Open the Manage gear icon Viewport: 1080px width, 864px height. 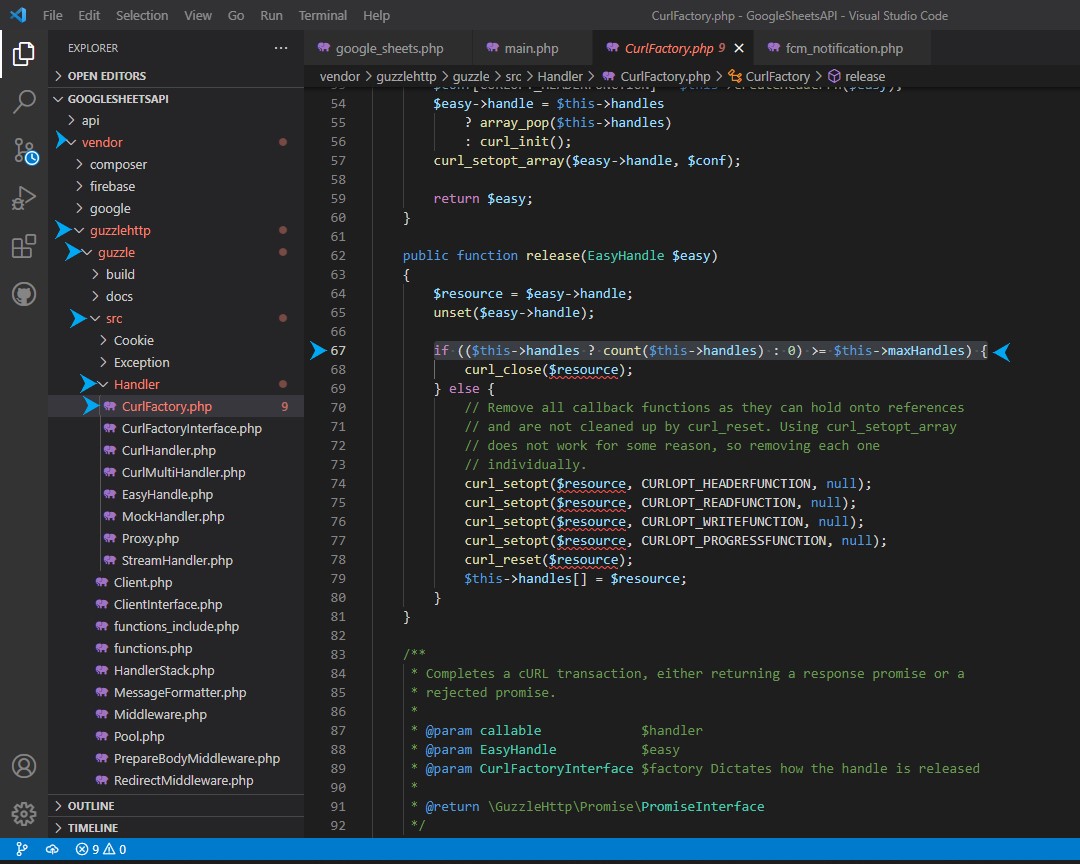(24, 812)
